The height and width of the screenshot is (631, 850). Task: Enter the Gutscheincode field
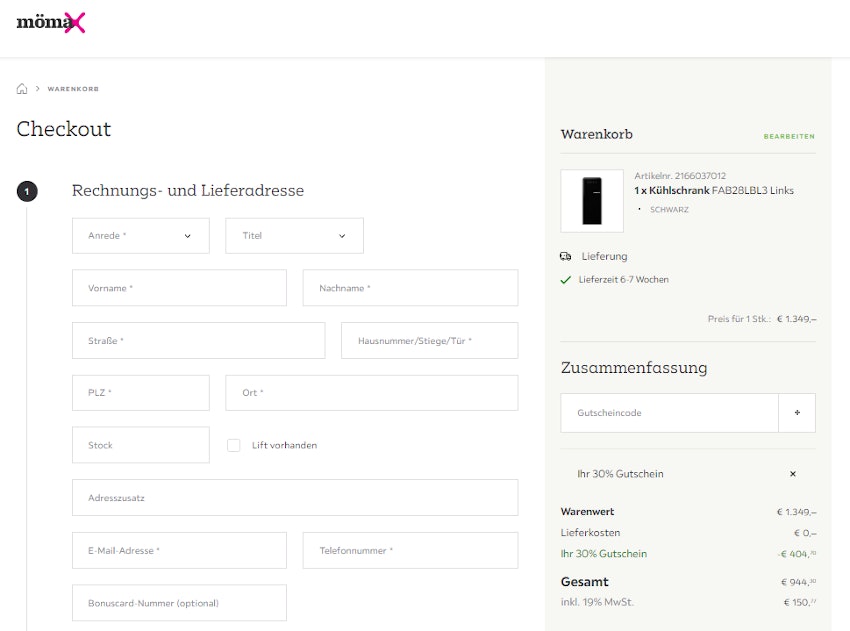click(669, 413)
